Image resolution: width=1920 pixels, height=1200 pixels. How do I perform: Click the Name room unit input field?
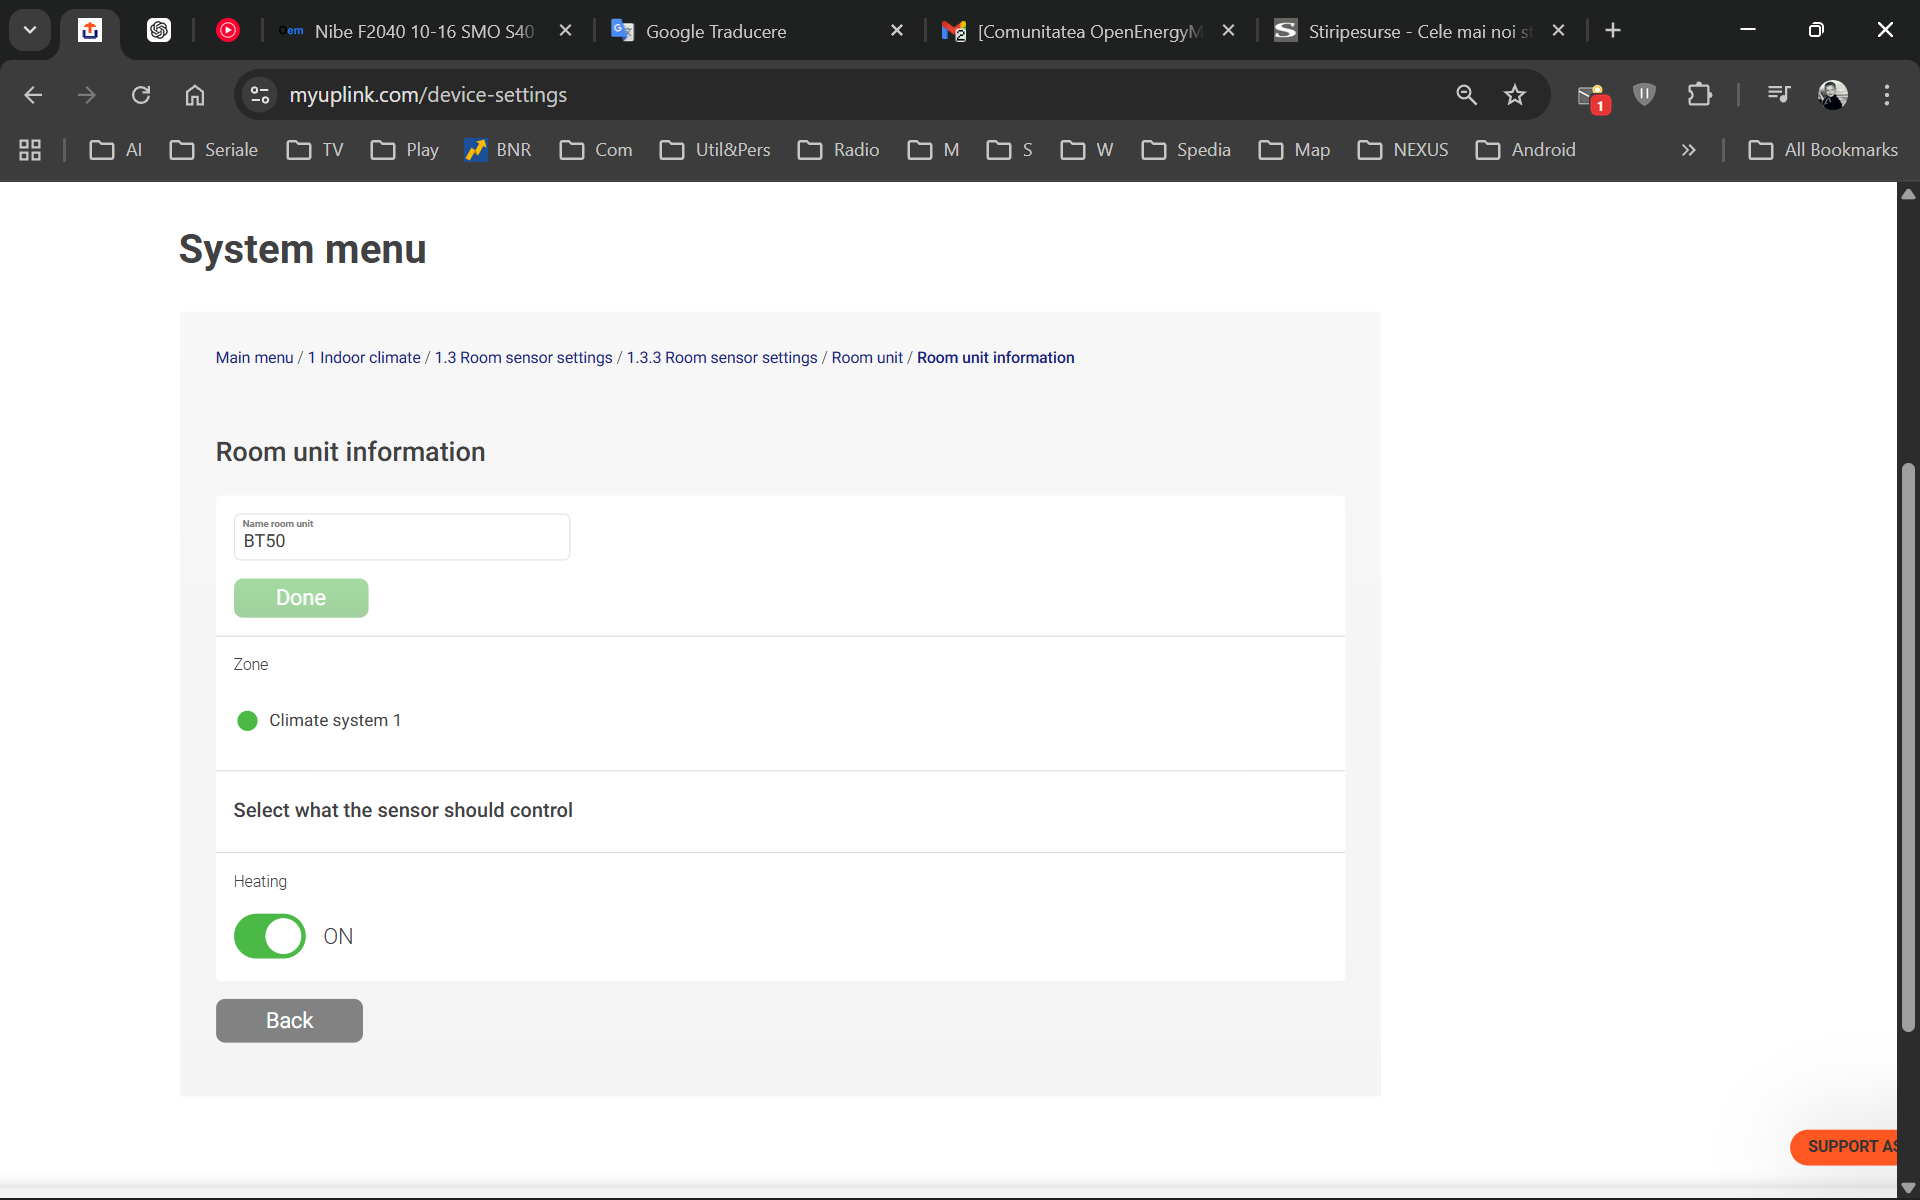point(401,541)
